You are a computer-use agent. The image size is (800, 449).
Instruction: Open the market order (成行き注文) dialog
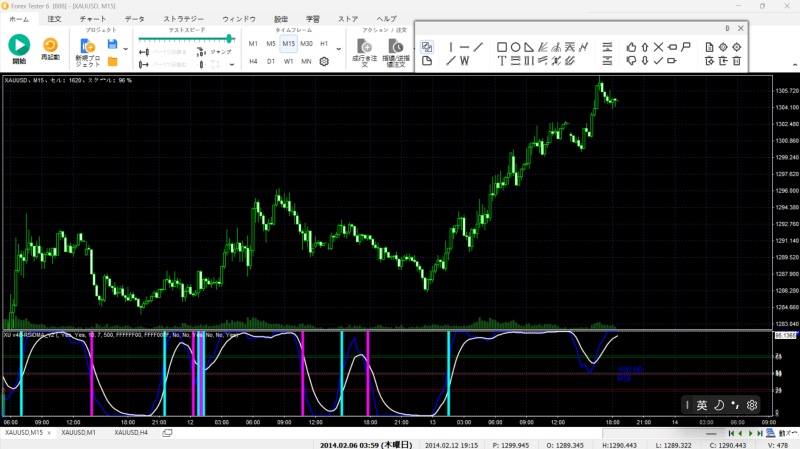[365, 46]
